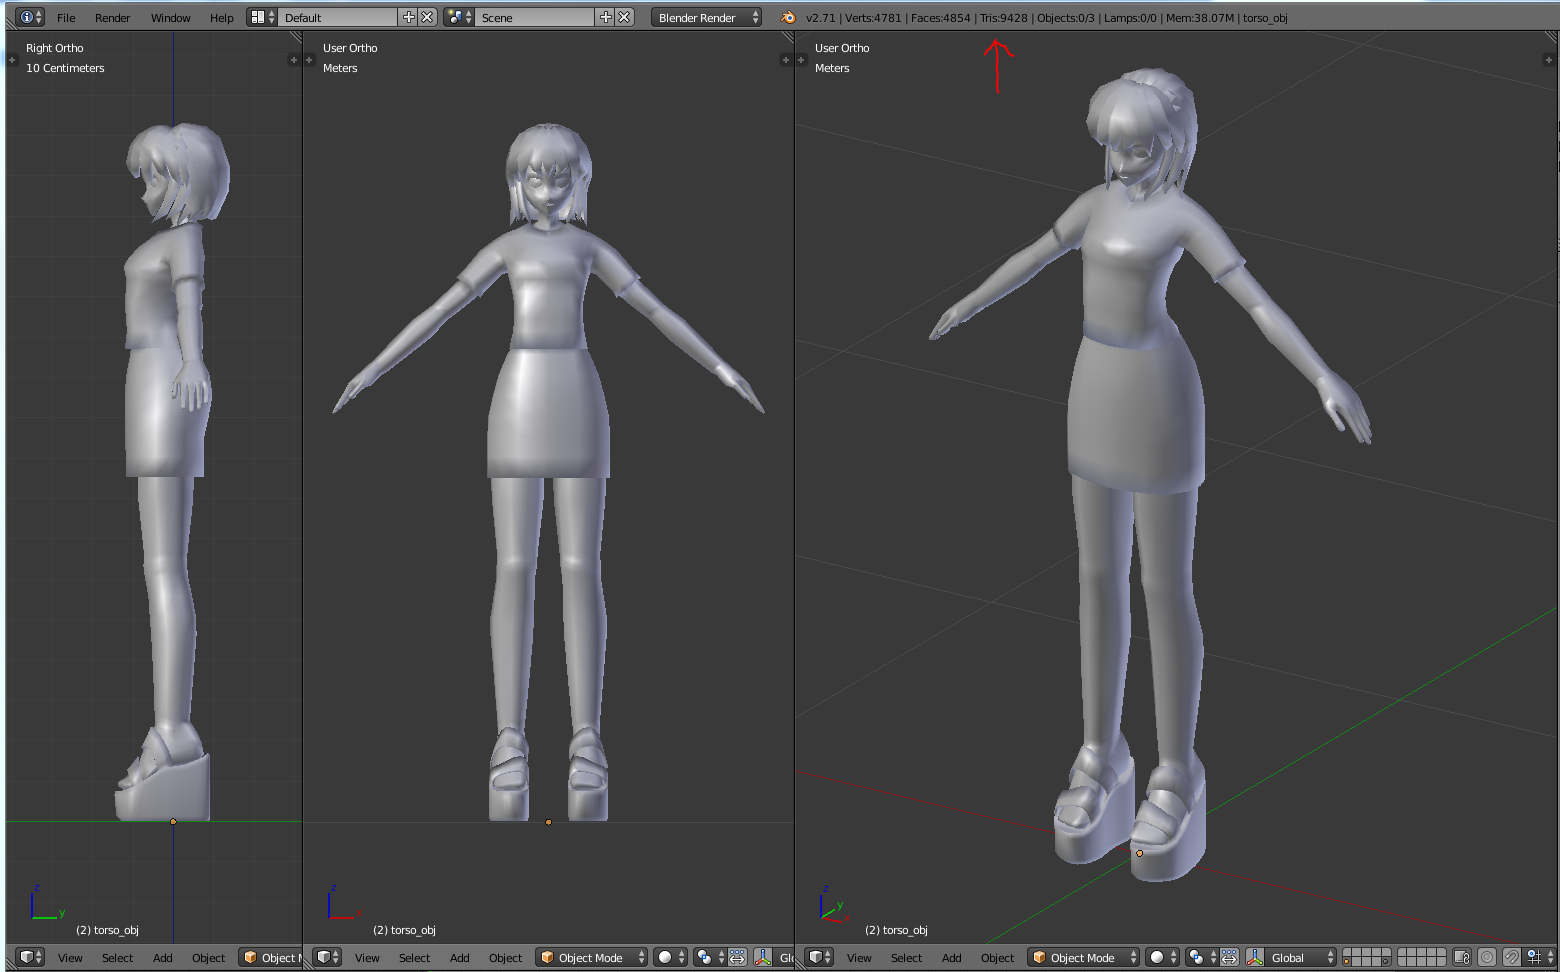Delete the current Scene
The width and height of the screenshot is (1560, 972).
[624, 17]
